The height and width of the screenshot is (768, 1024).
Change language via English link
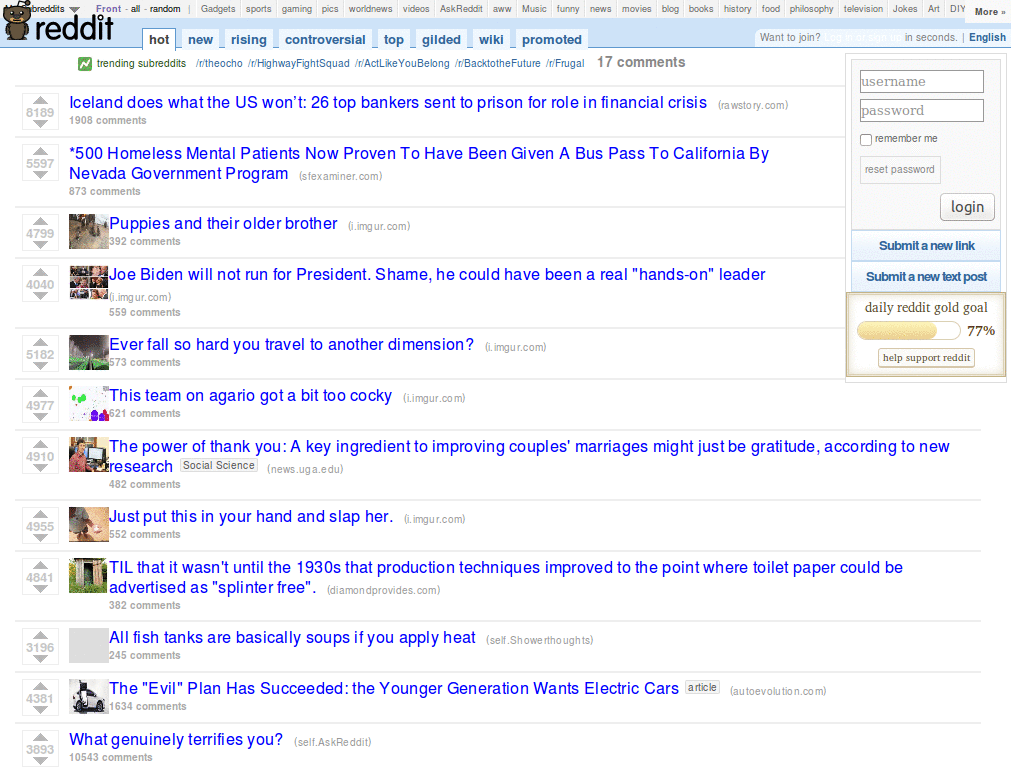[987, 37]
